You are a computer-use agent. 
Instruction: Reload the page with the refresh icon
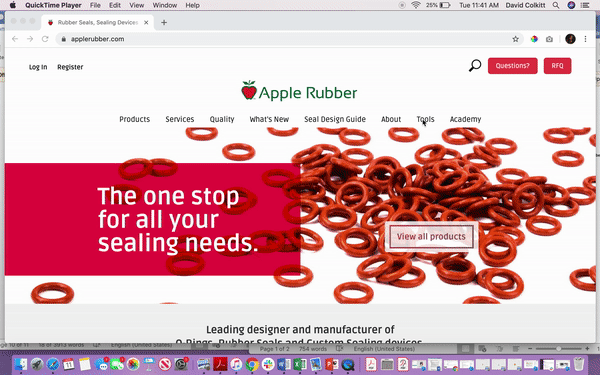tap(45, 39)
